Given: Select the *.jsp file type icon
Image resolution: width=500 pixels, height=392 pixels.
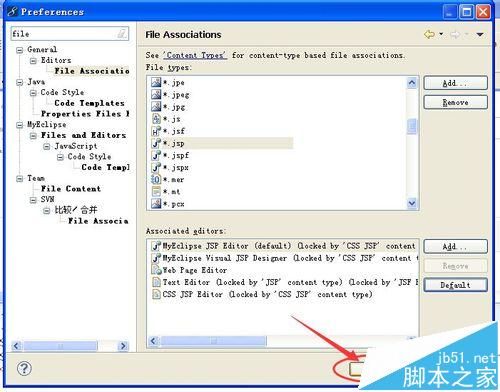Looking at the screenshot, I should pos(156,143).
